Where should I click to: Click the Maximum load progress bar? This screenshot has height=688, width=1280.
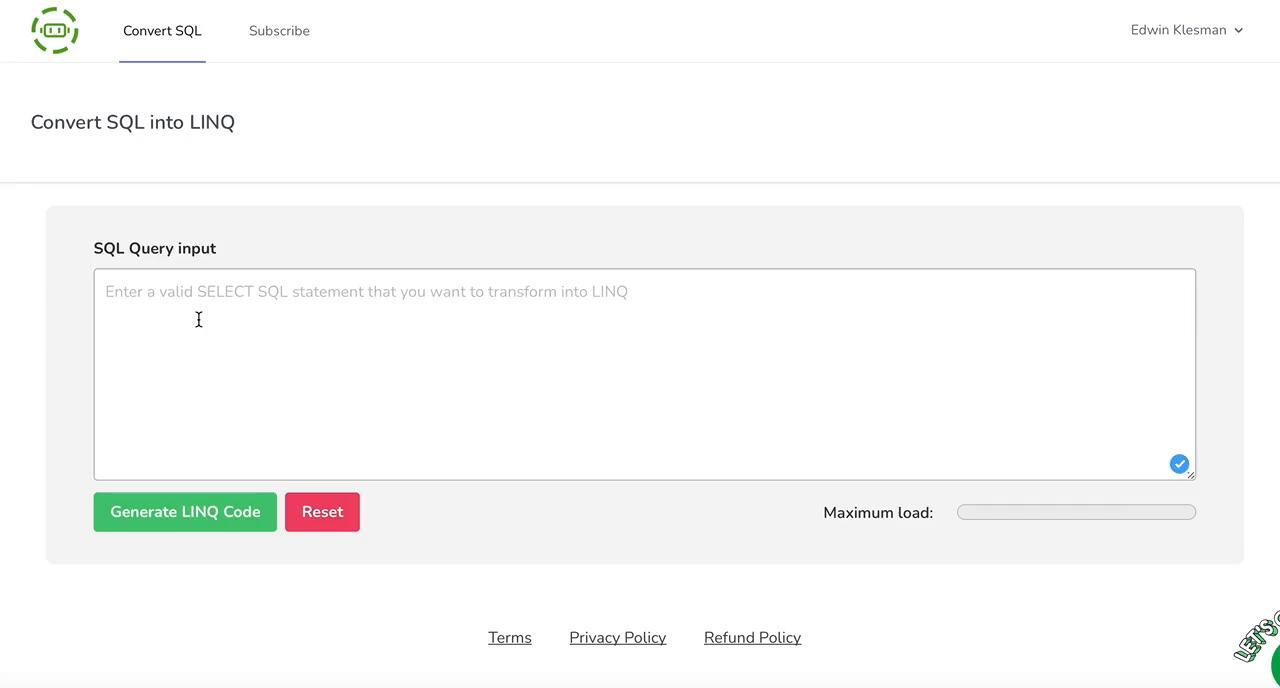coord(1076,512)
